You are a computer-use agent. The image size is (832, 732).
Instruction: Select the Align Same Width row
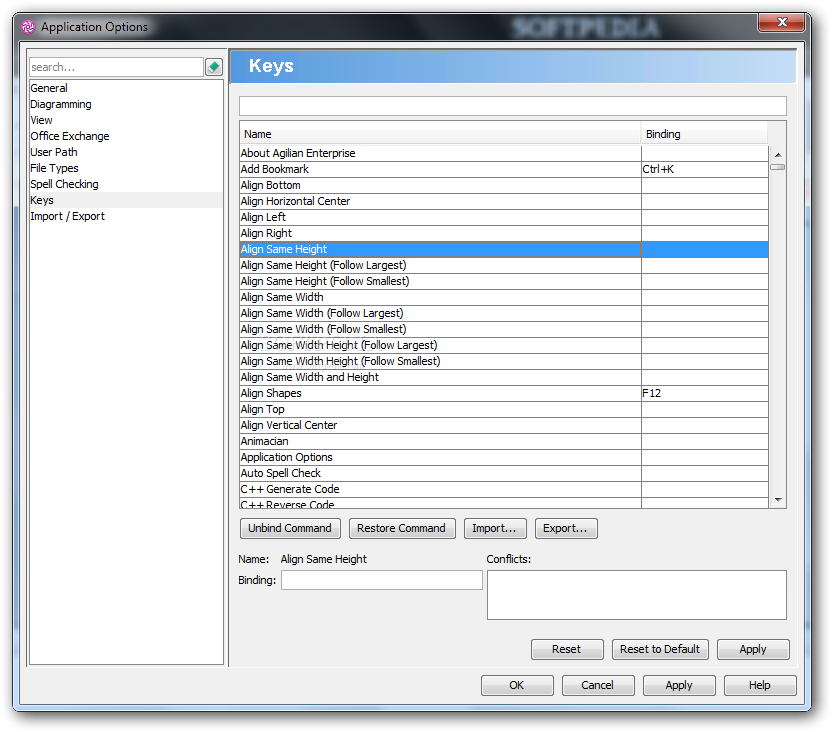(x=504, y=297)
